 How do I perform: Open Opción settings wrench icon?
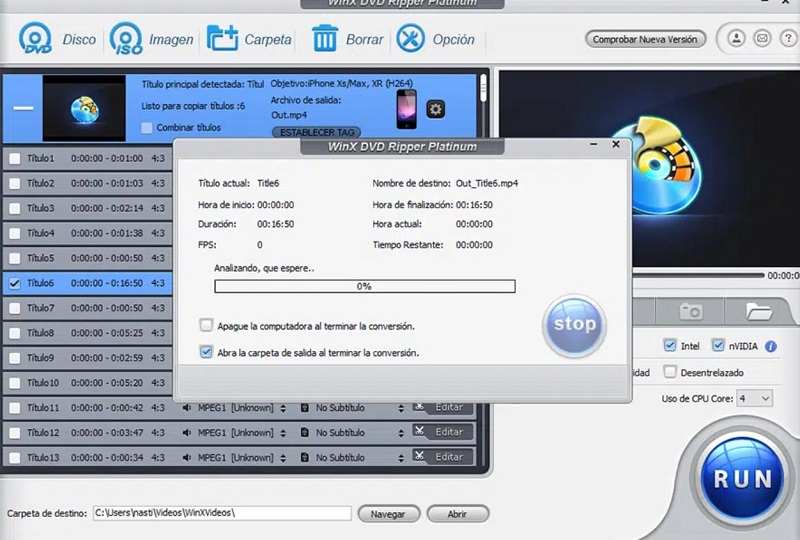point(410,38)
